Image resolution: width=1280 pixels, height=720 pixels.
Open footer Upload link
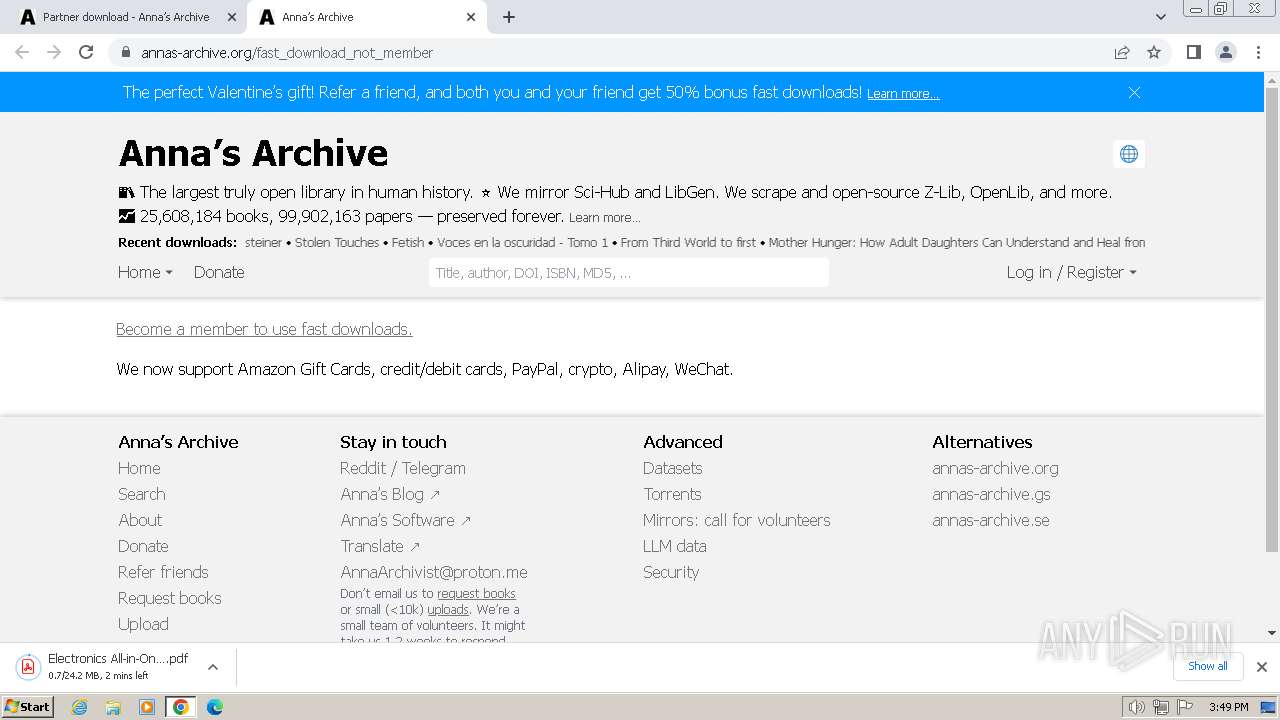[x=143, y=624]
